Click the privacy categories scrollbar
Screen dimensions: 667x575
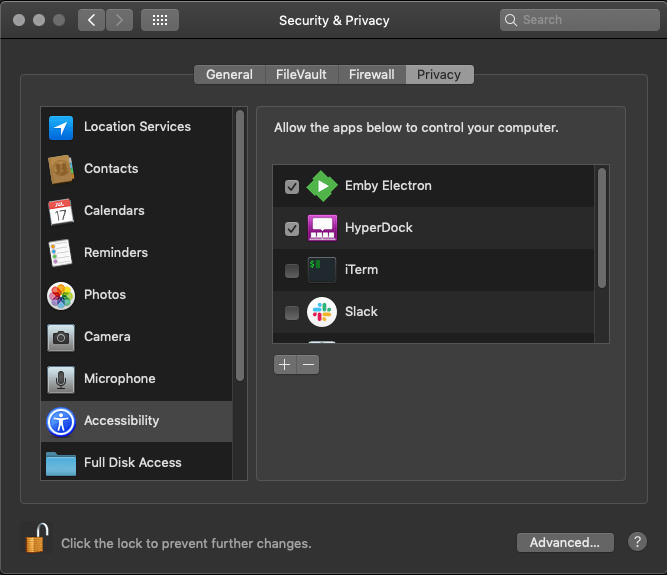240,246
